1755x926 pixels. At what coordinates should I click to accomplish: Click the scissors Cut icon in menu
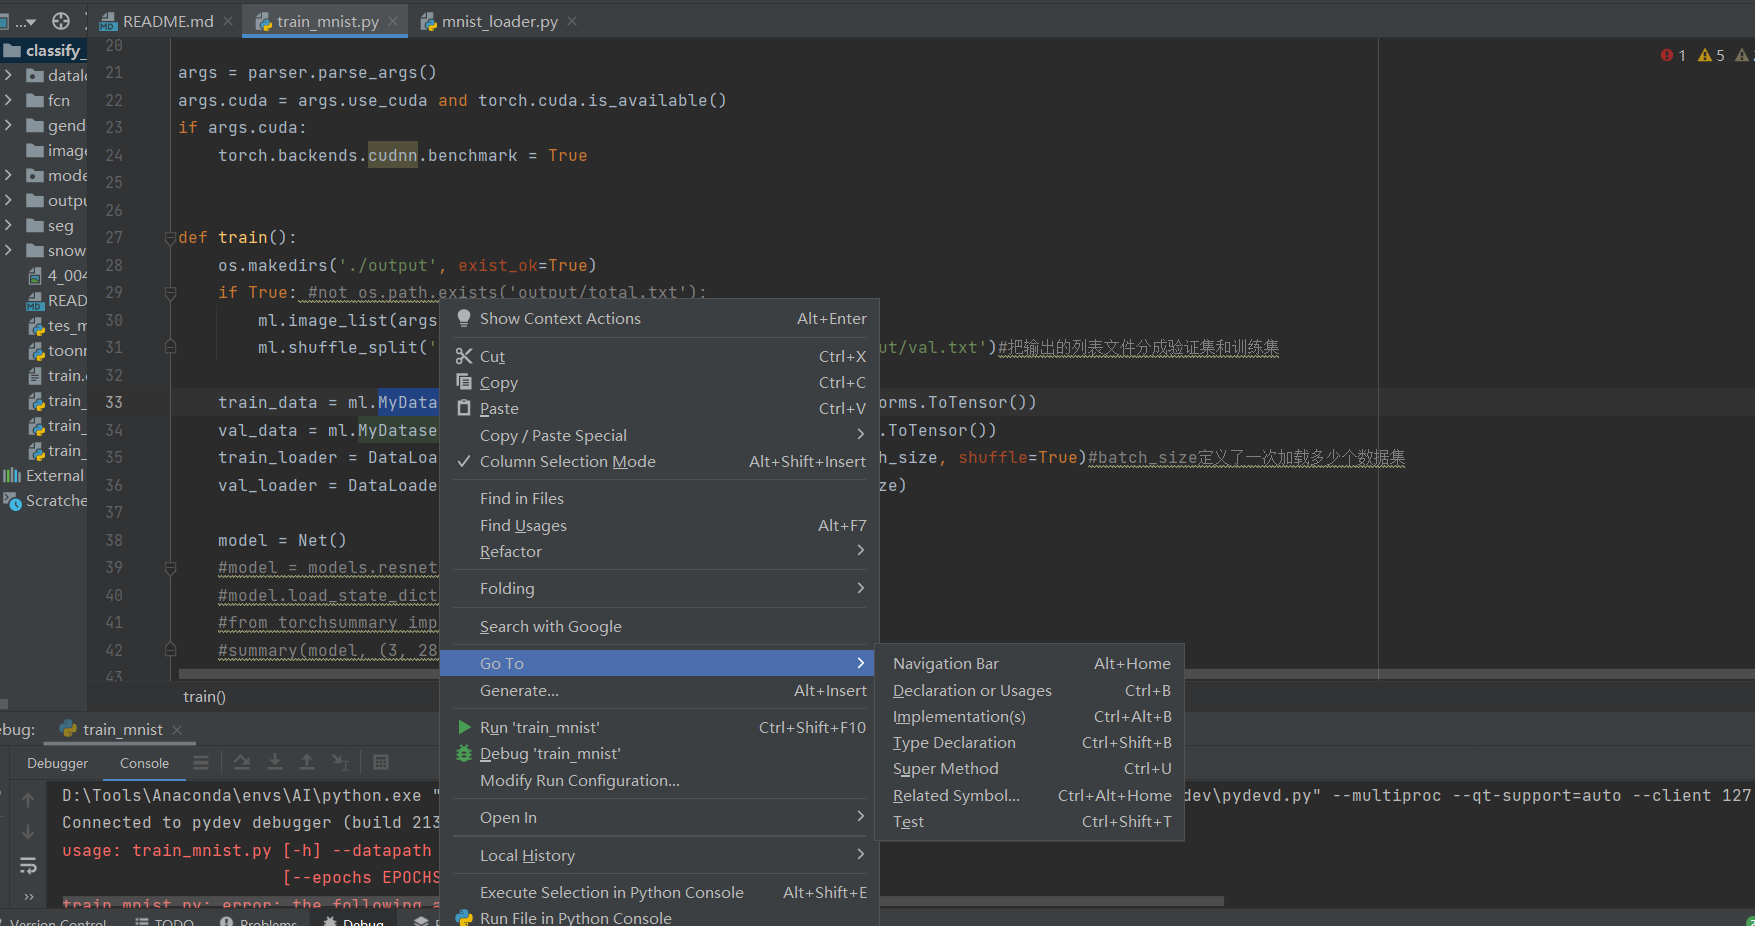click(x=464, y=356)
